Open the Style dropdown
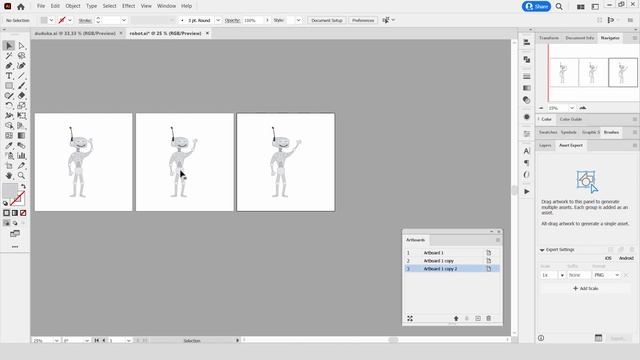The width and height of the screenshot is (640, 360). [298, 20]
